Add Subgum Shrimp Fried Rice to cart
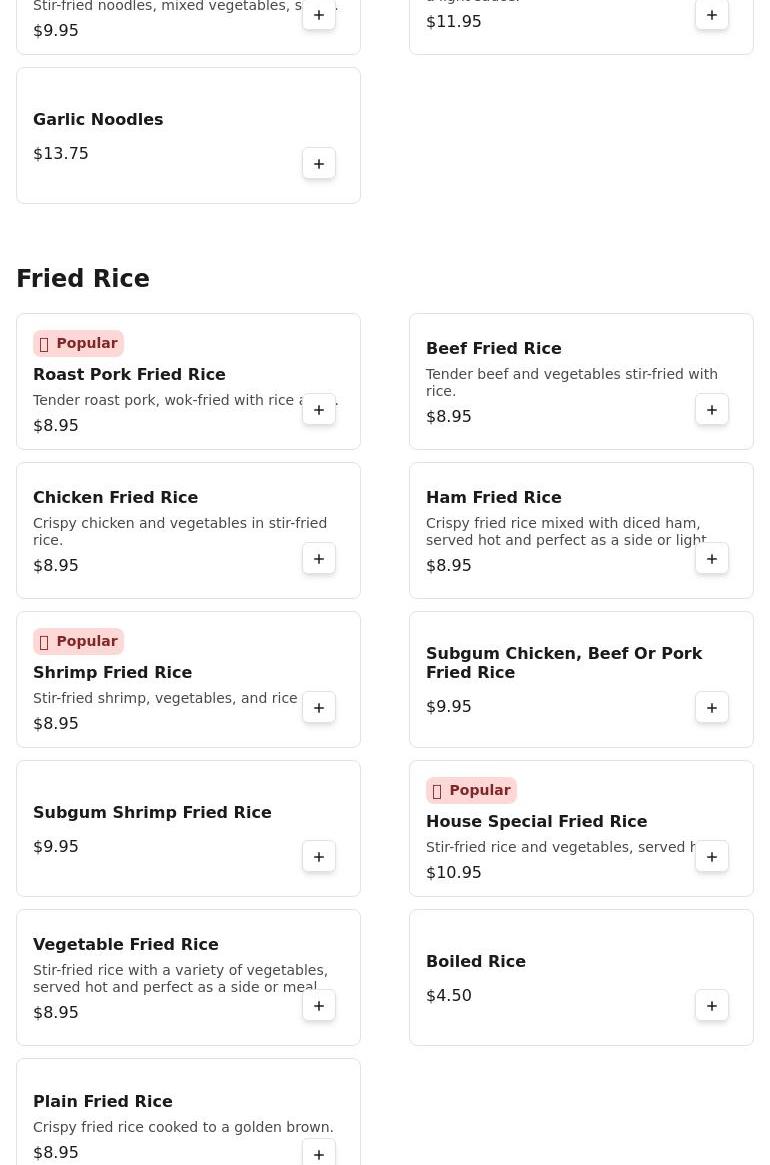 click(x=319, y=857)
